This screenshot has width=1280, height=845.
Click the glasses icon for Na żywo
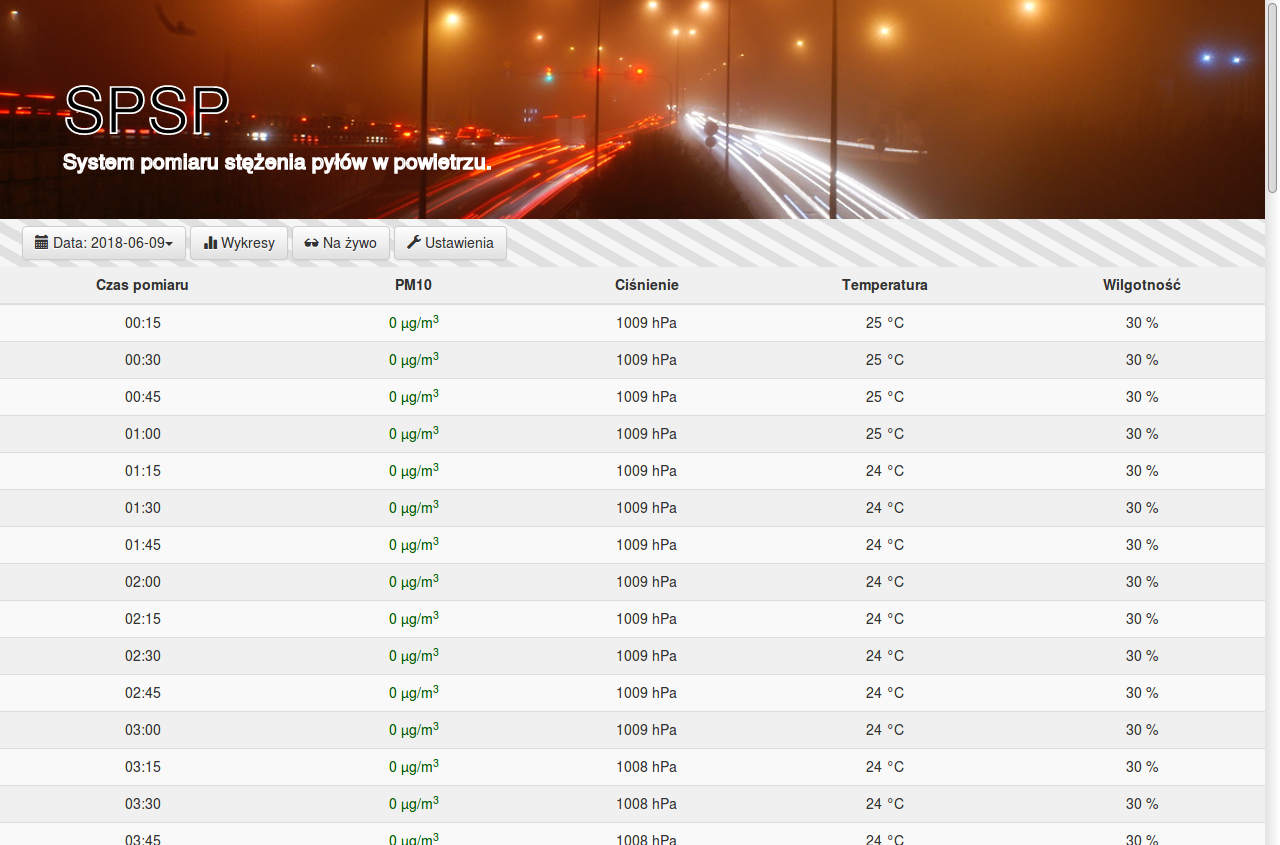click(311, 243)
